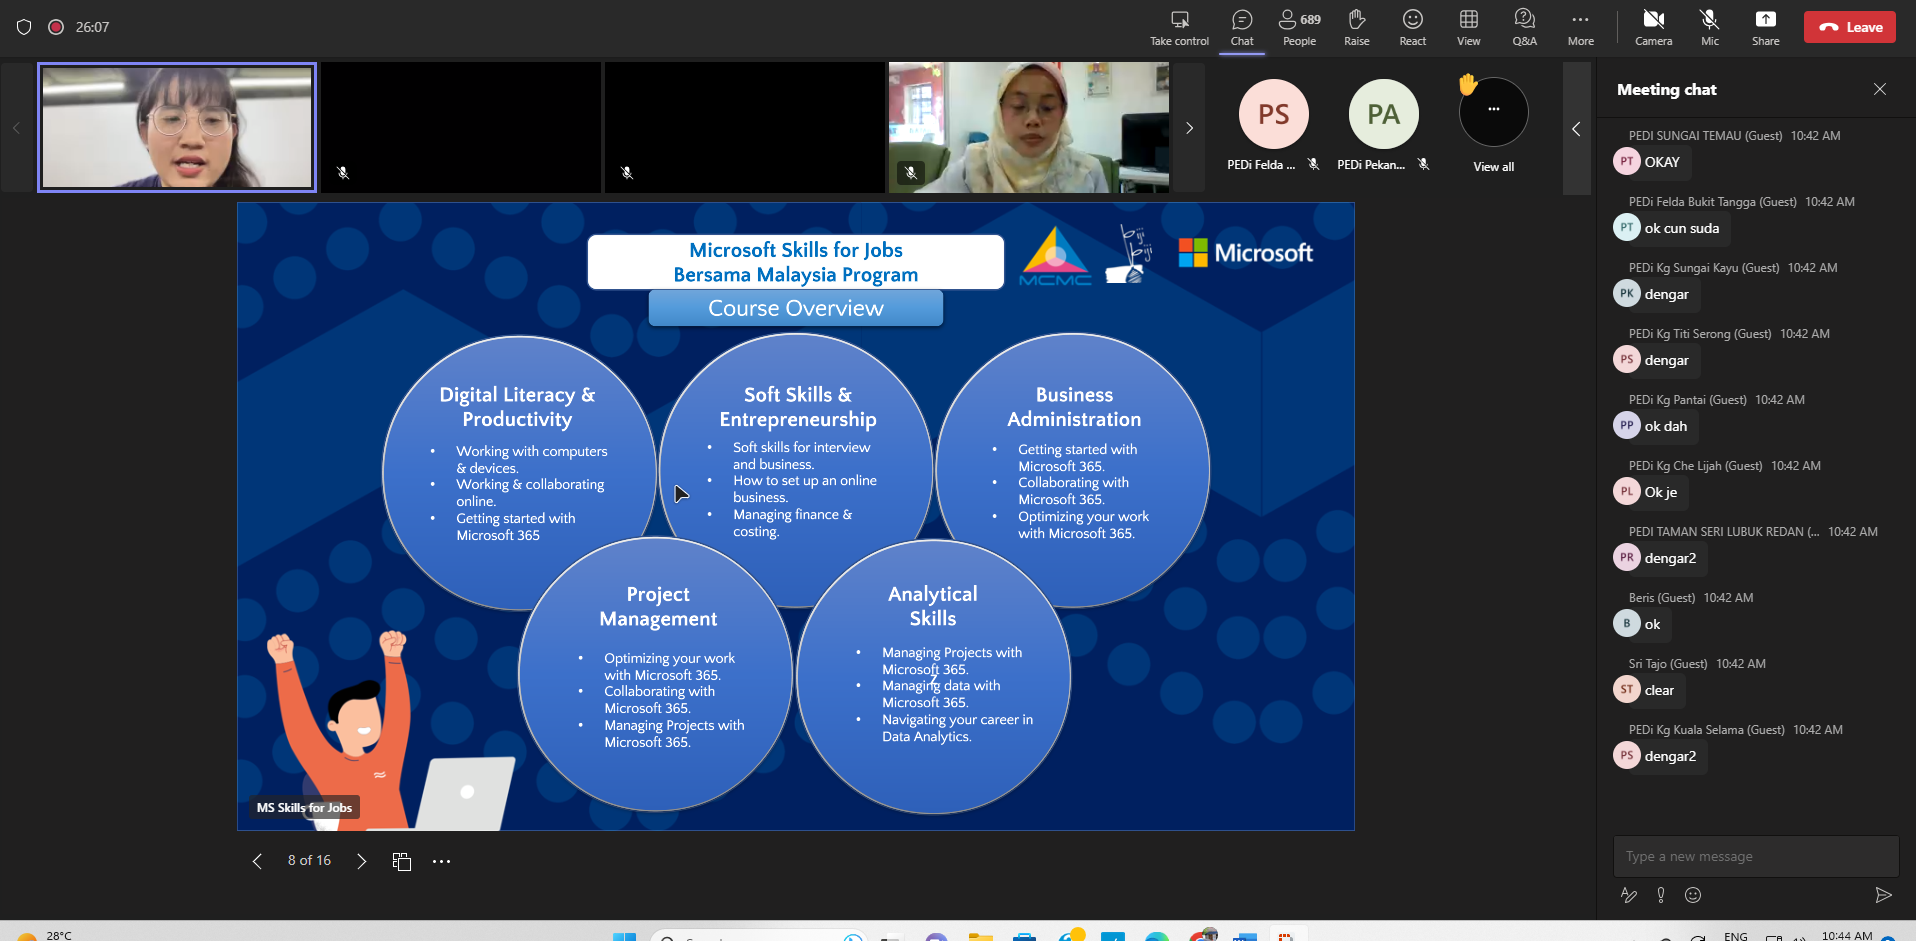Expand the More actions menu
1916x941 pixels.
1580,27
